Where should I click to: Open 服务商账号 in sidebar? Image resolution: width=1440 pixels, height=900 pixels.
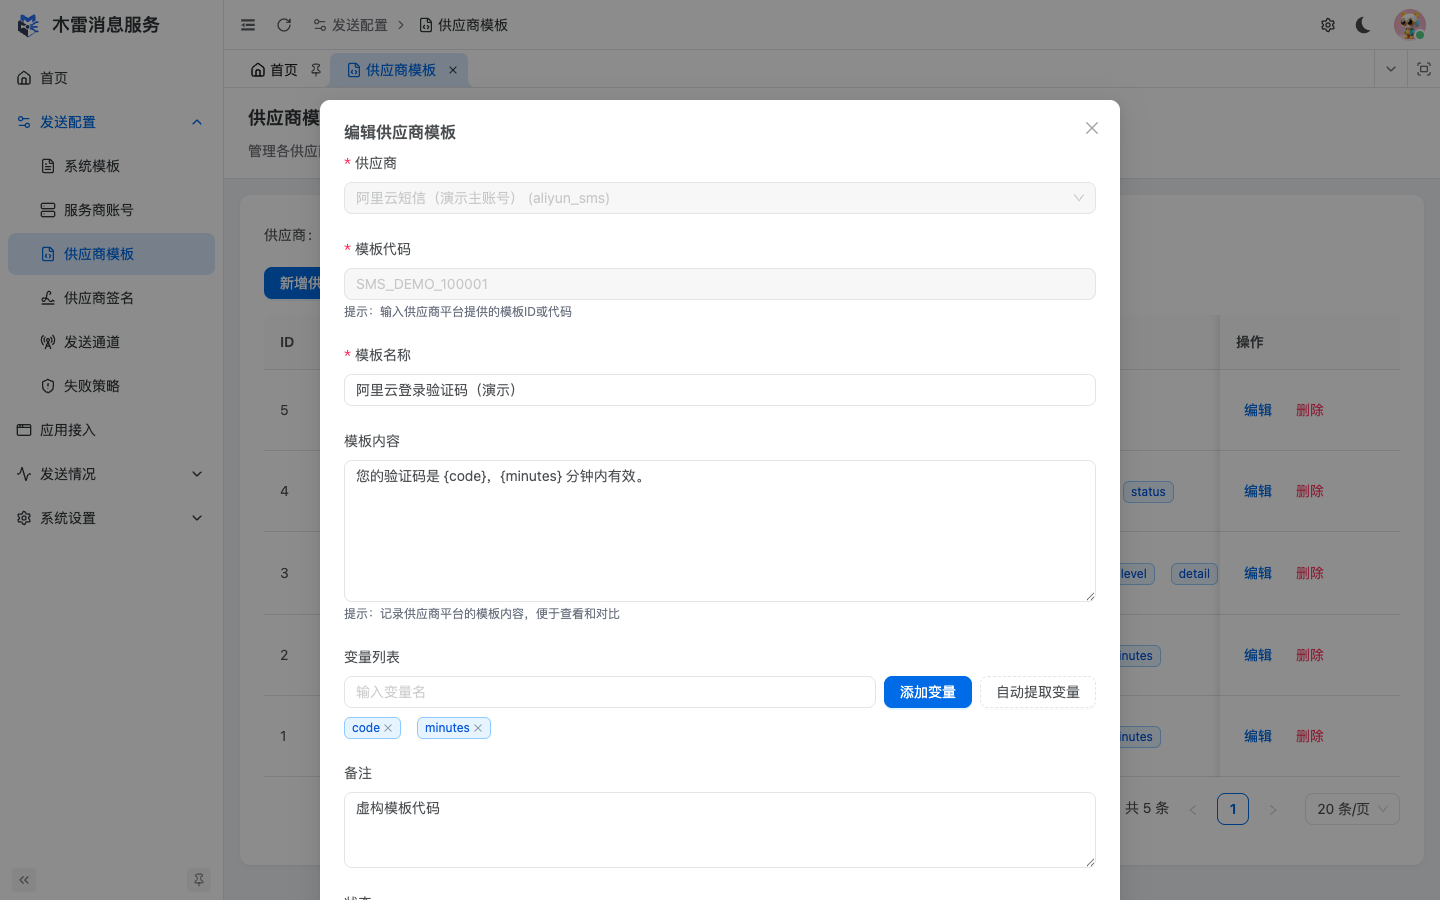coord(111,210)
